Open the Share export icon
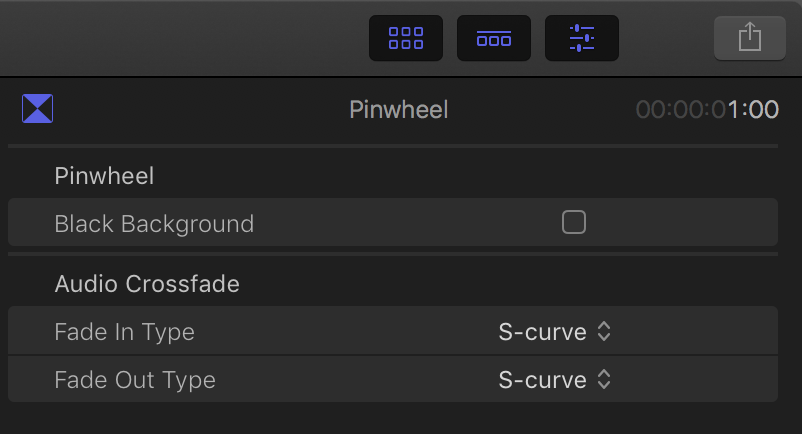 [750, 38]
